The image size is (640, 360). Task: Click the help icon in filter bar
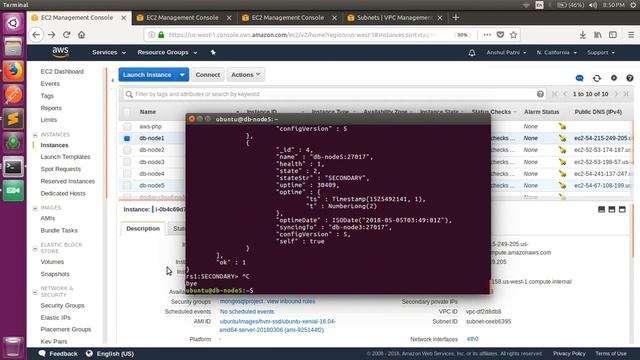point(540,94)
